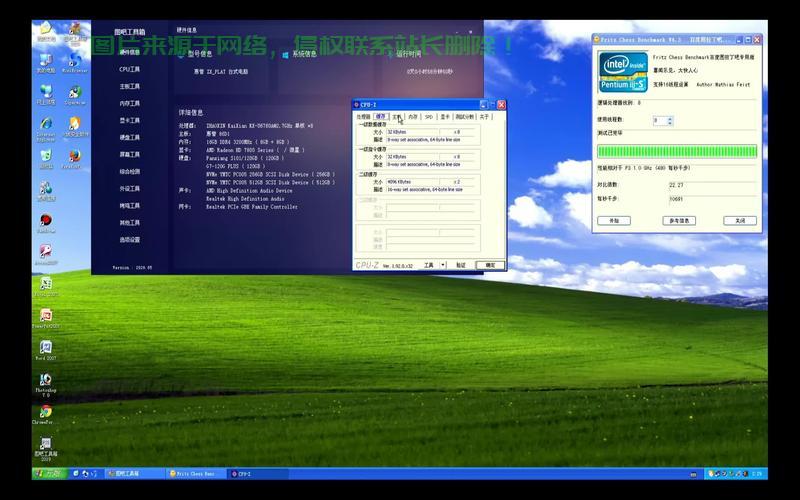800x500 pixels.
Task: Open Internet Explorer desktop shortcut
Action: (45, 124)
